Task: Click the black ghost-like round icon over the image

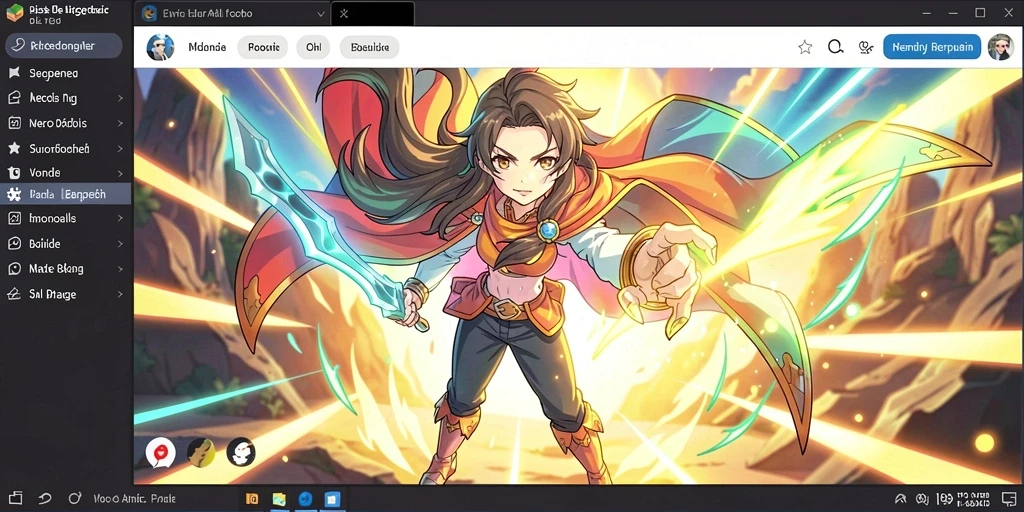Action: (x=240, y=451)
